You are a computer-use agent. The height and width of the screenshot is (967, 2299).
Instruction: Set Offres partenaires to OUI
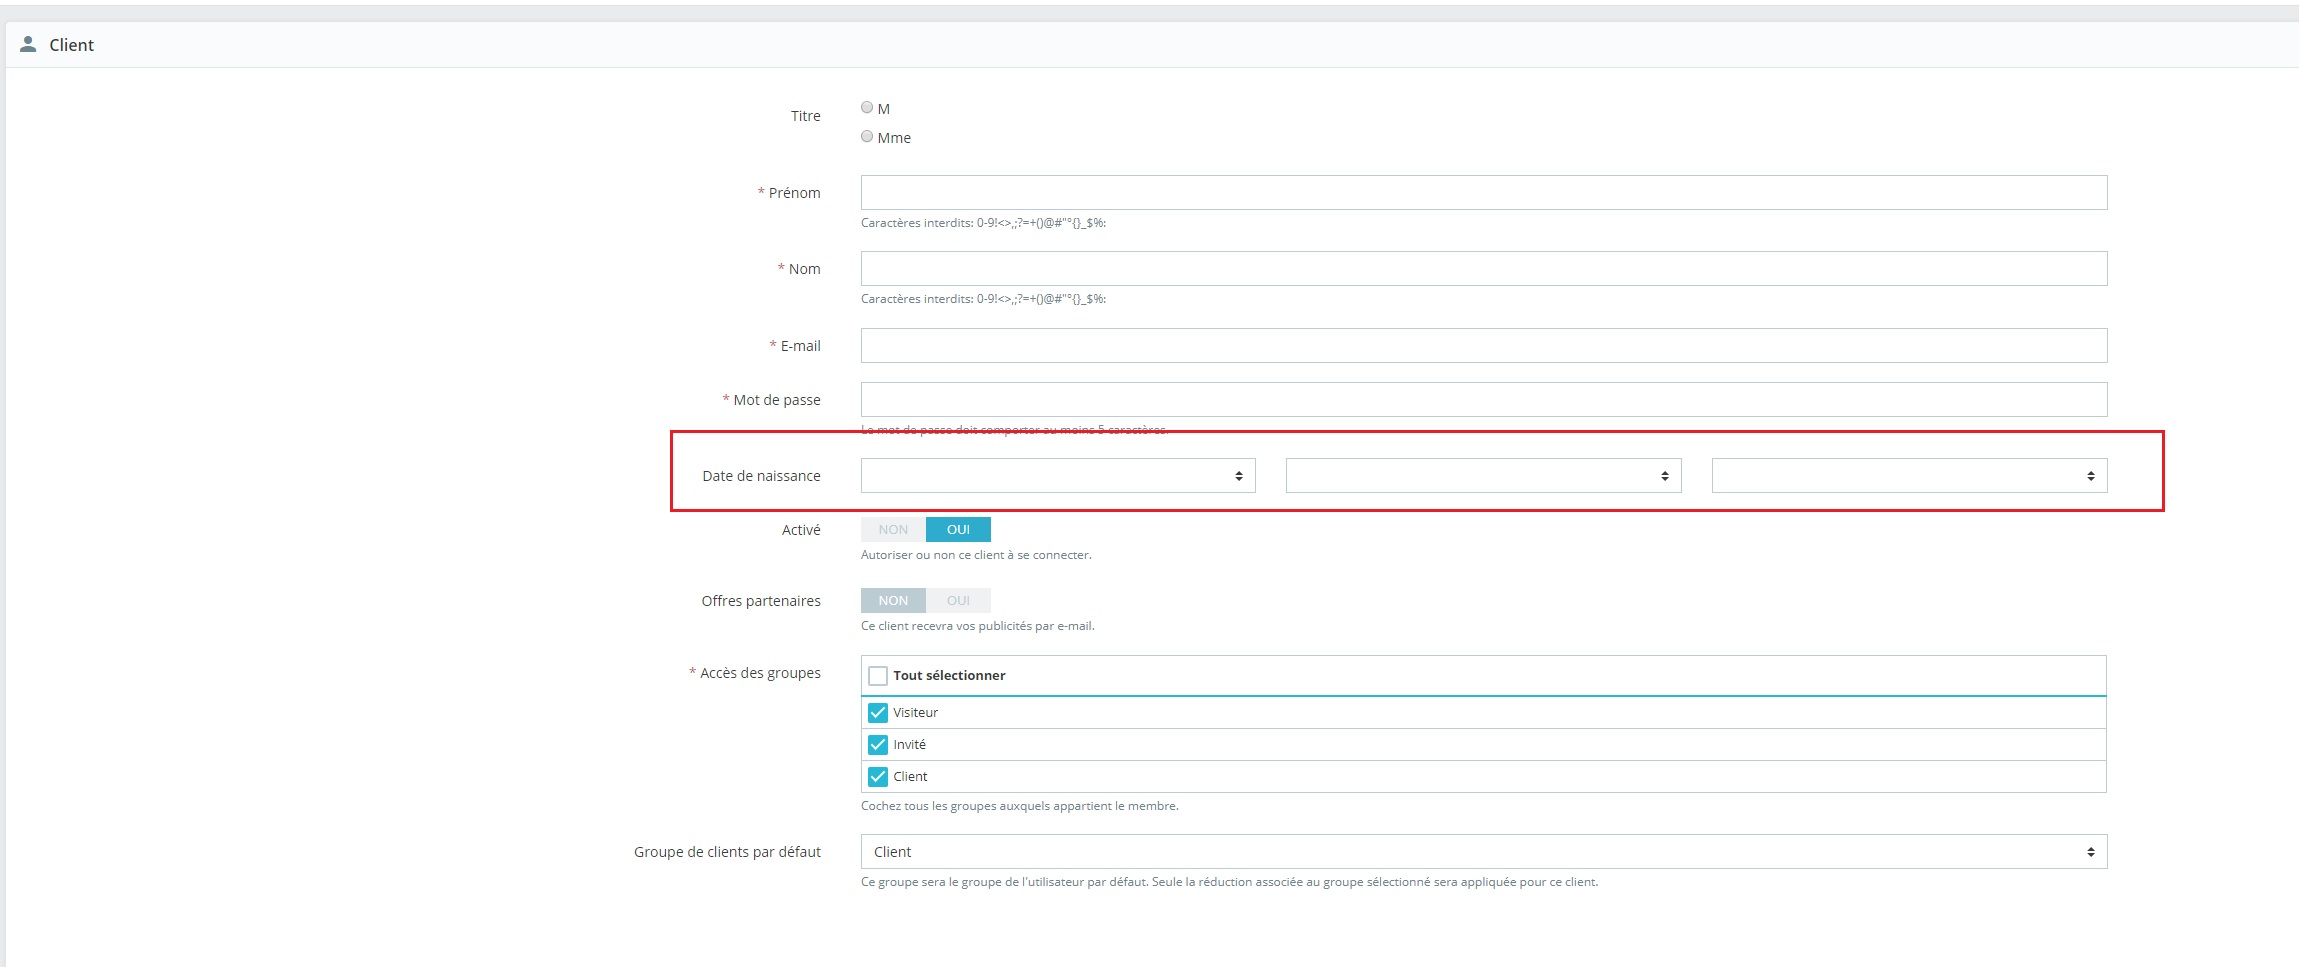point(958,600)
